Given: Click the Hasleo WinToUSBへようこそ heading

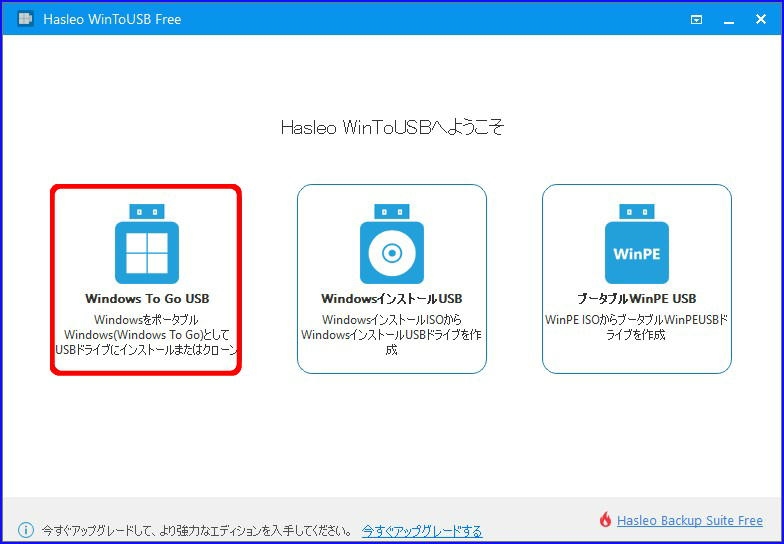Looking at the screenshot, I should 392,127.
